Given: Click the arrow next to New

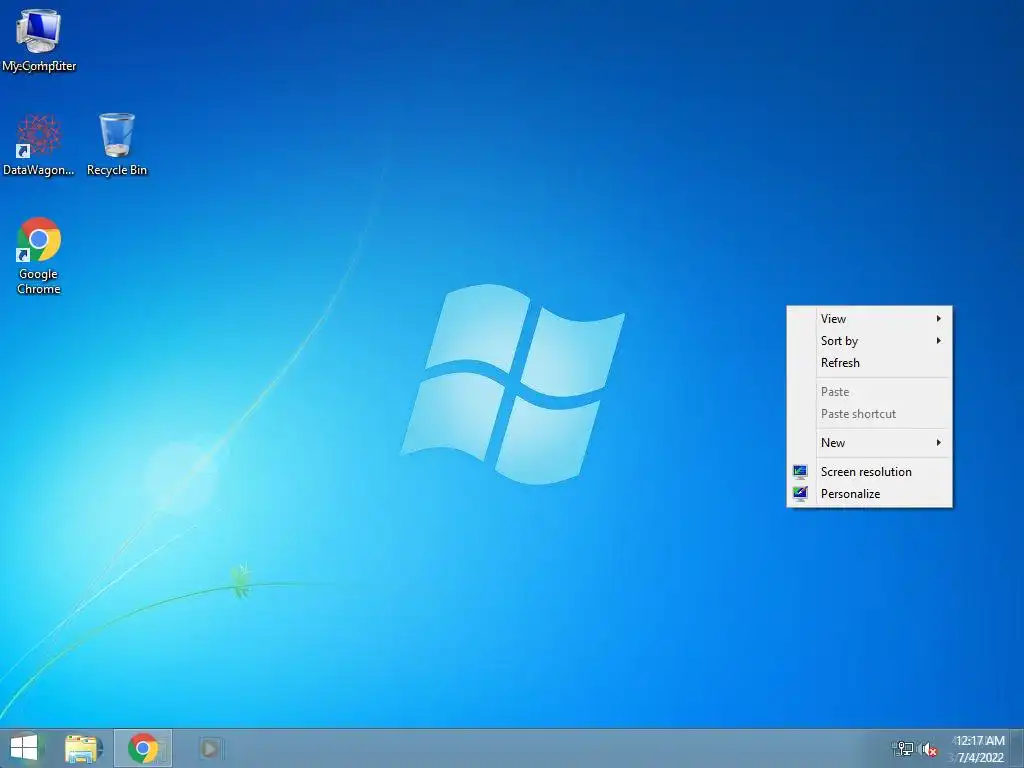Looking at the screenshot, I should click(x=938, y=443).
